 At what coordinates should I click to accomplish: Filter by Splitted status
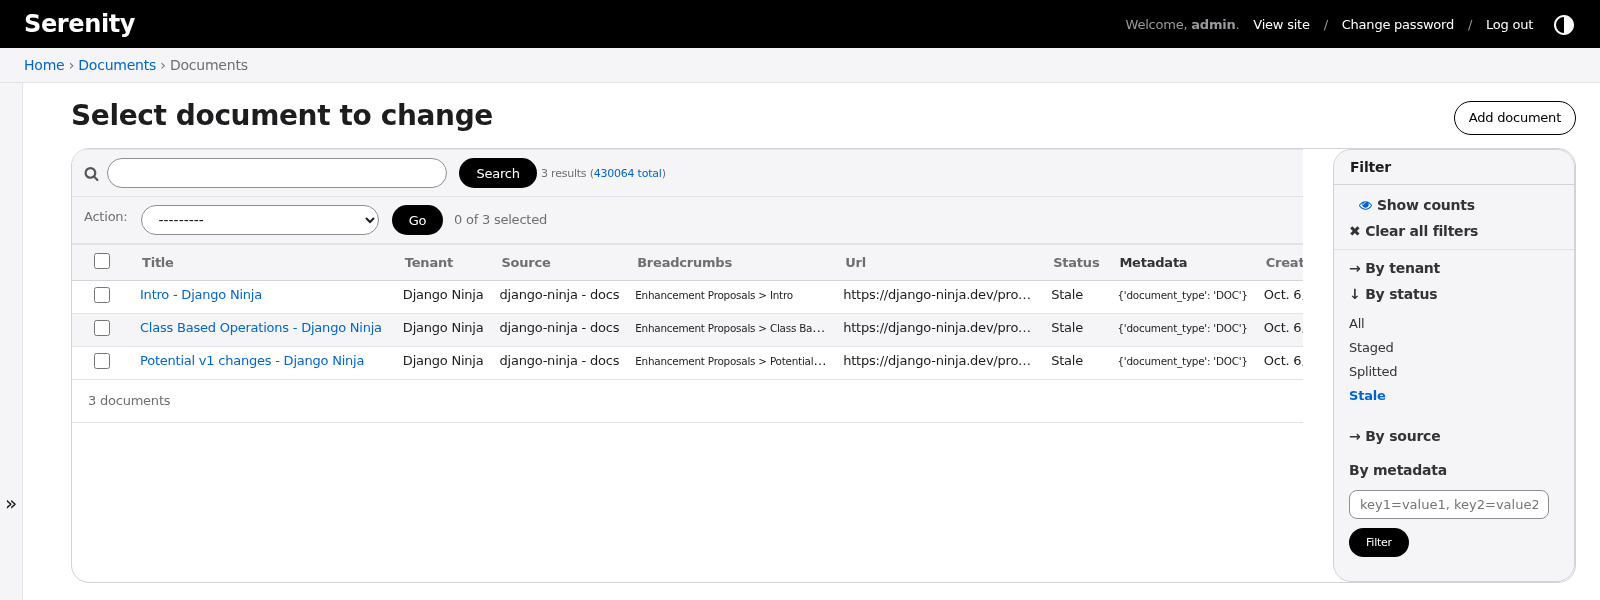pyautogui.click(x=1373, y=372)
